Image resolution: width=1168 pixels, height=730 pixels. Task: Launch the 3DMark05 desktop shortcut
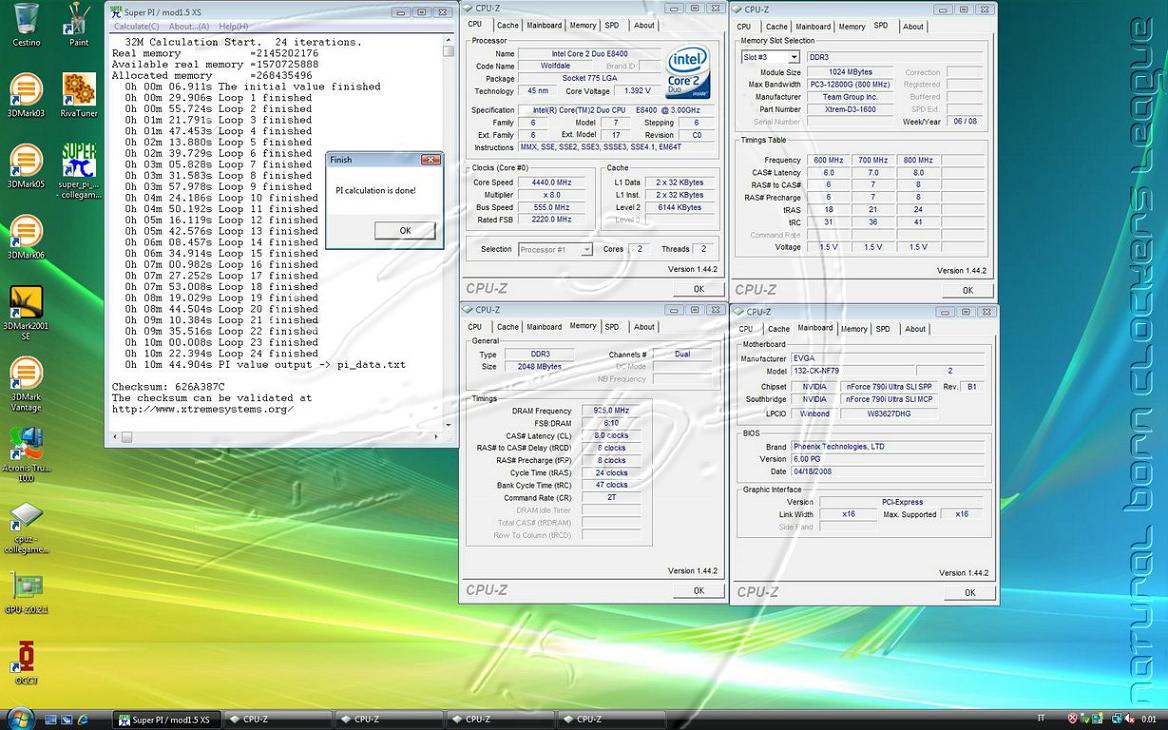tap(26, 166)
